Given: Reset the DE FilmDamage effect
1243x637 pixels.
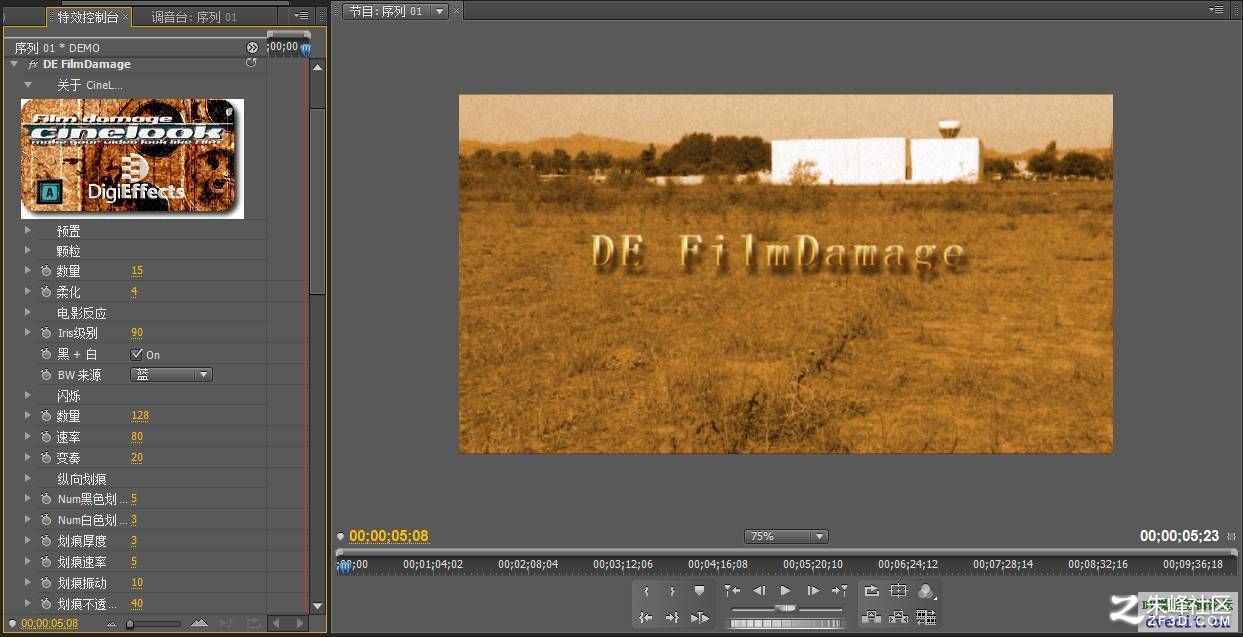Looking at the screenshot, I should (x=251, y=63).
